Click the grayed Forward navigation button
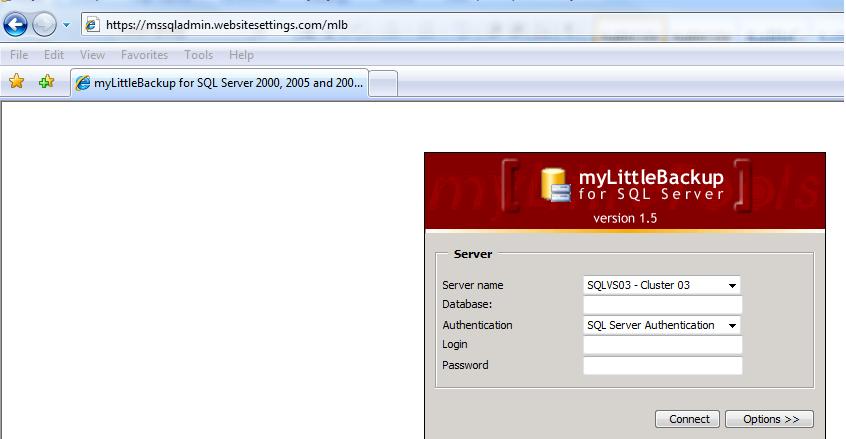The image size is (846, 439). coord(44,25)
